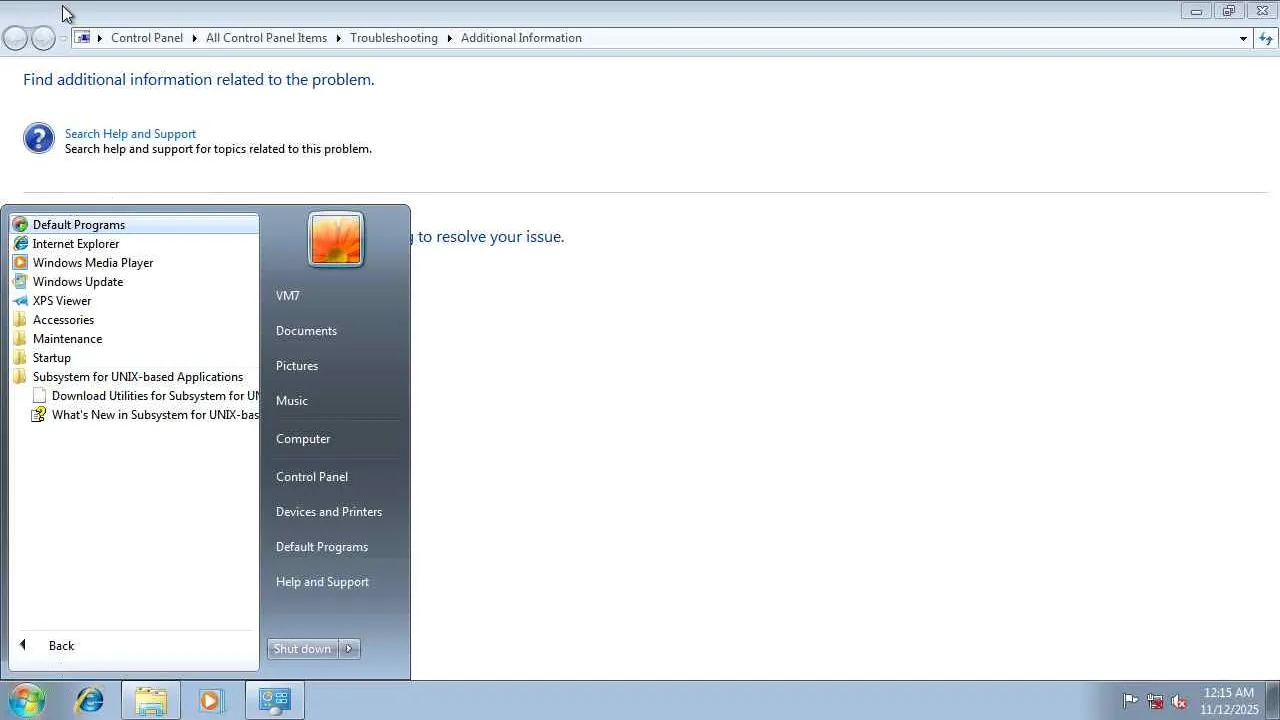Click the network status tray icon
This screenshot has width=1280, height=720.
[x=1155, y=701]
